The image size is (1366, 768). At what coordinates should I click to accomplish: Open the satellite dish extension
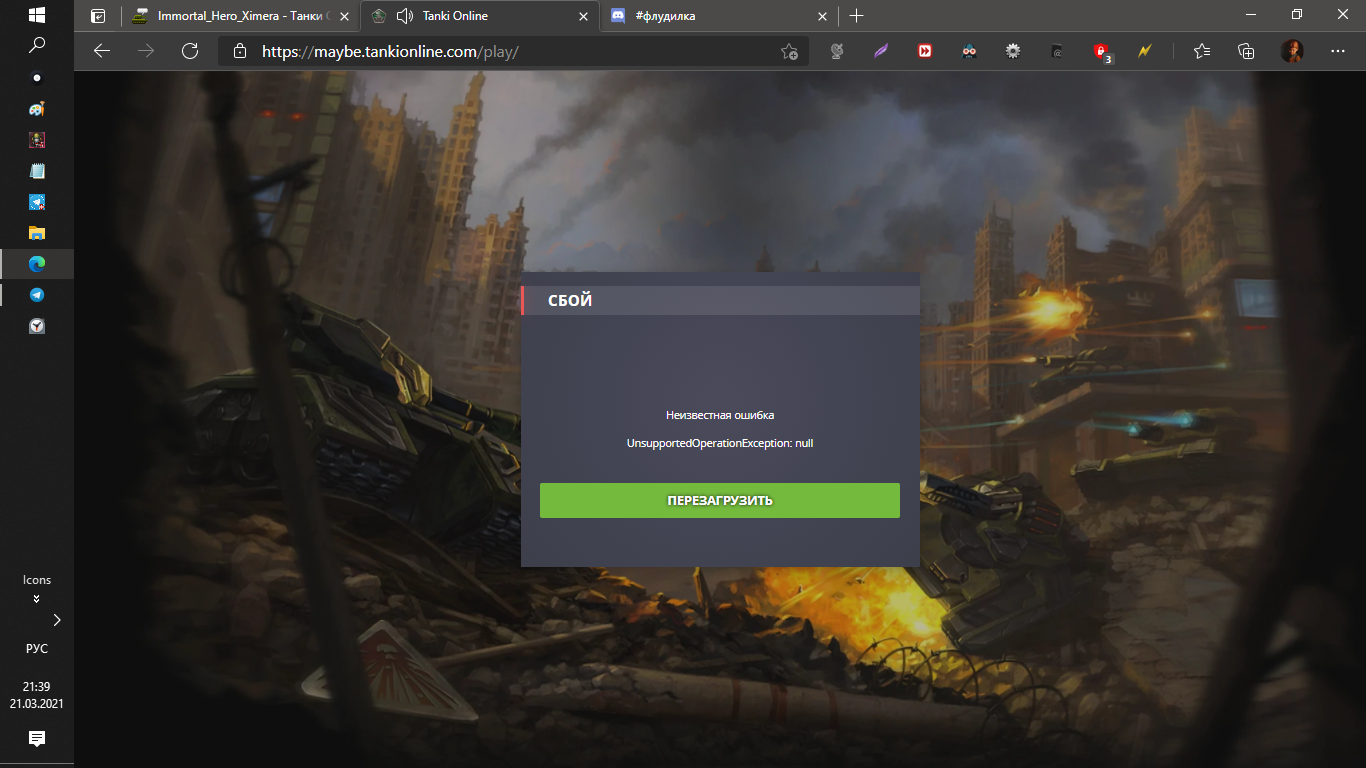pos(838,51)
